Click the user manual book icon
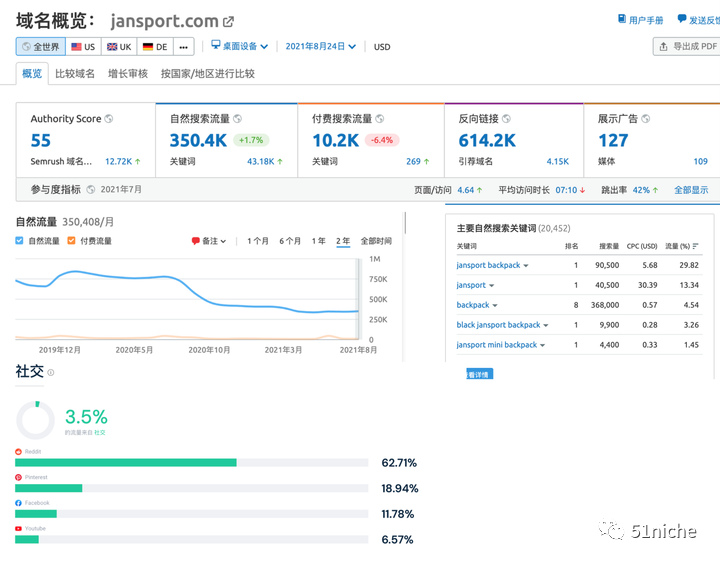 pos(622,19)
